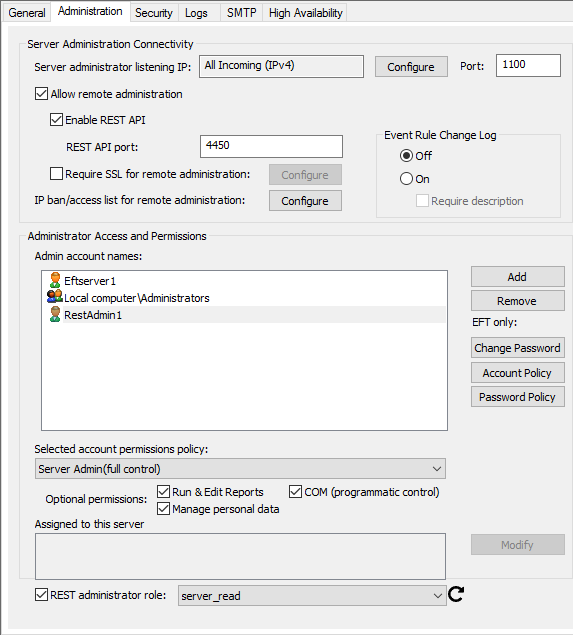Click Change Password button
The image size is (573, 635).
pyautogui.click(x=518, y=347)
